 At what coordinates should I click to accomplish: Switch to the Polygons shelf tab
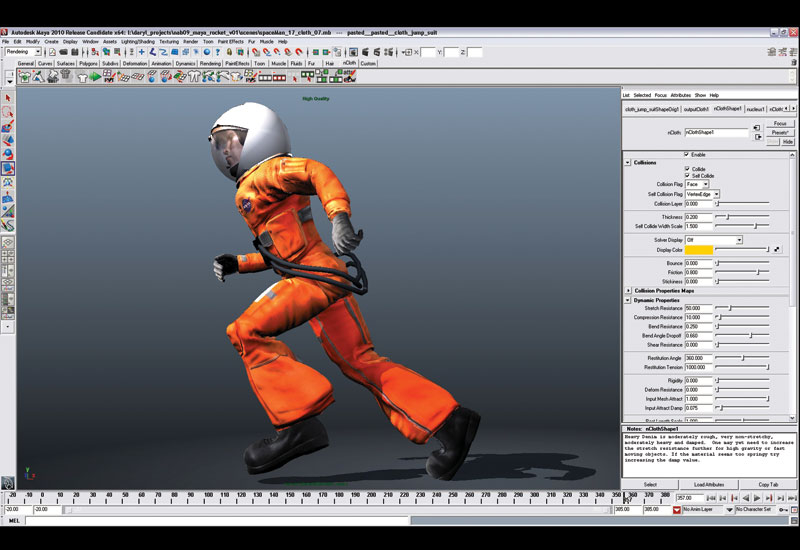click(88, 63)
